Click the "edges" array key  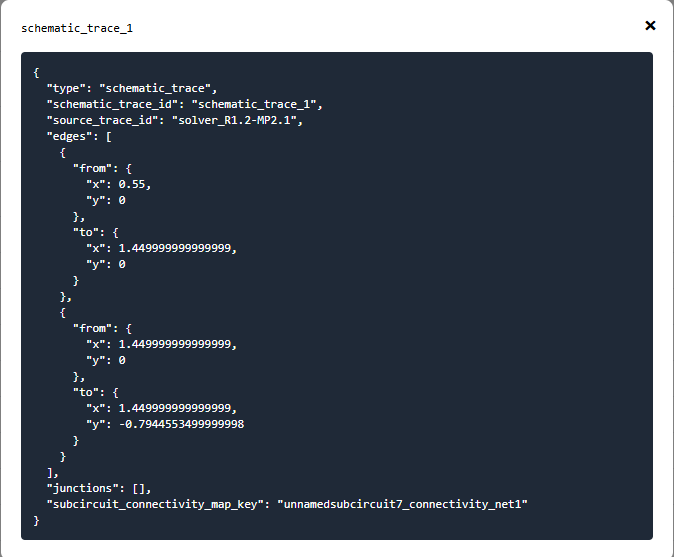coord(69,137)
